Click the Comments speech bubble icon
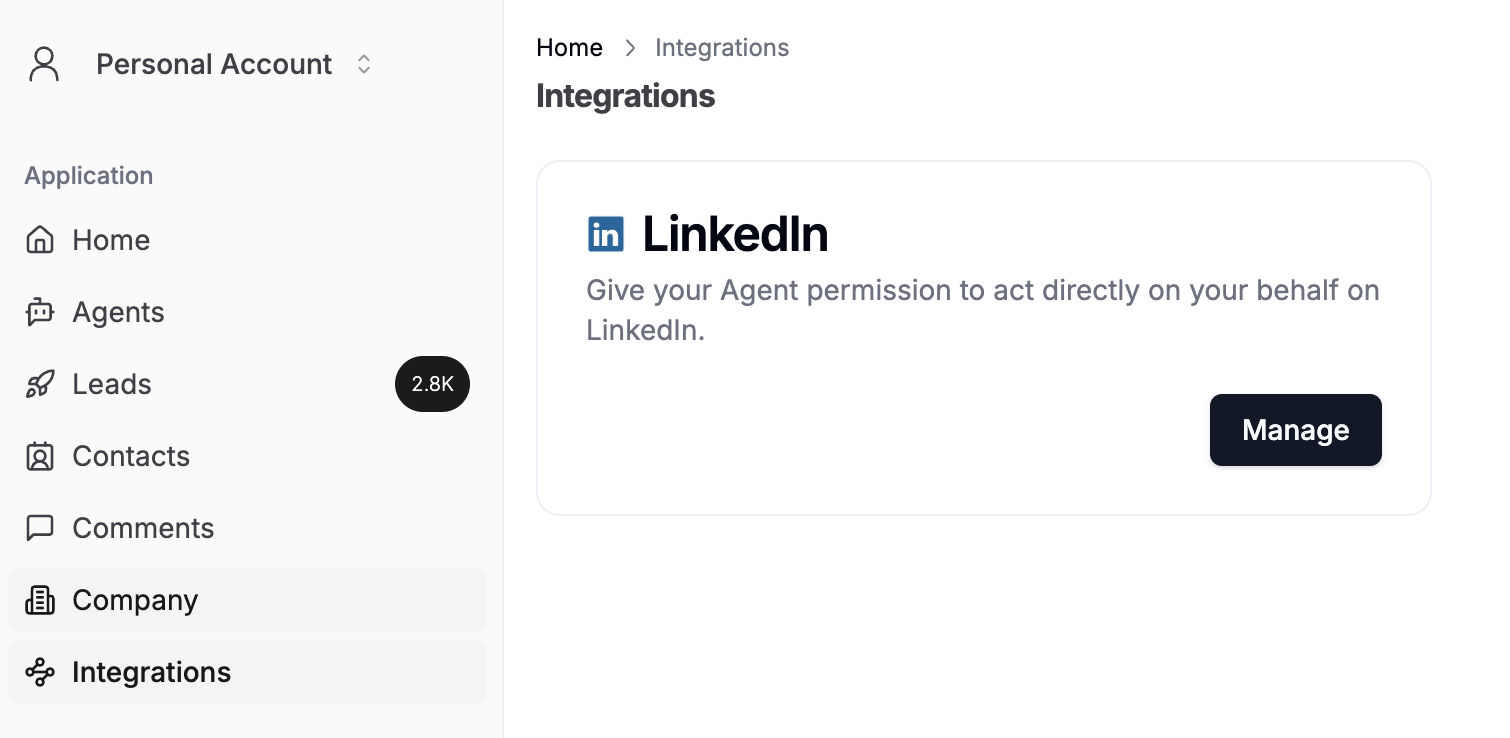This screenshot has height=738, width=1510. tap(40, 528)
